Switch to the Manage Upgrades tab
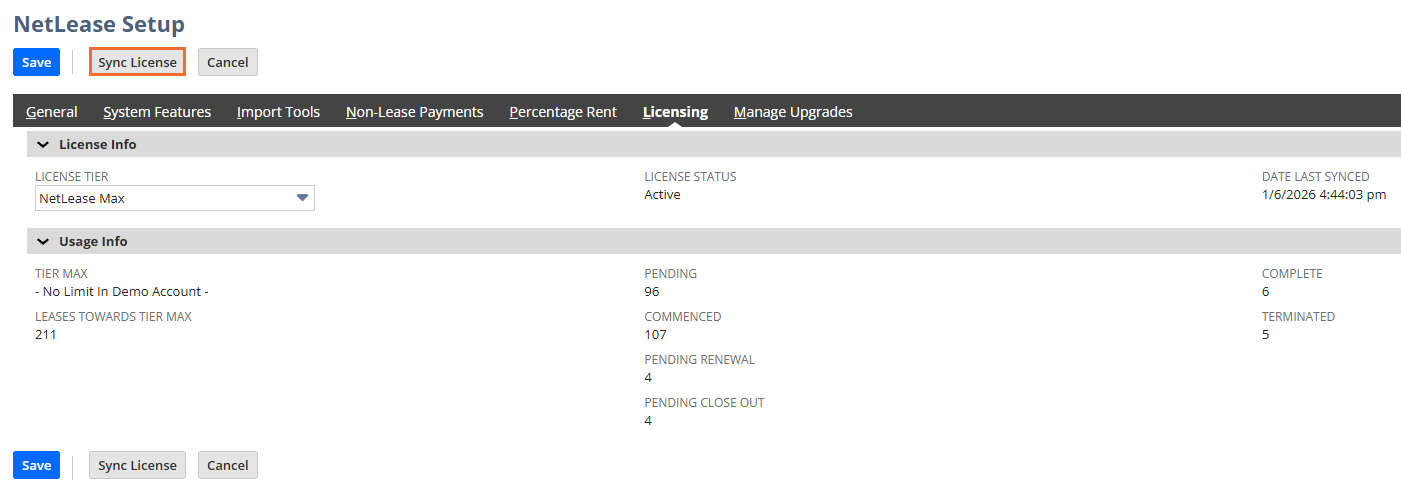Viewport: 1401px width, 488px height. 793,112
